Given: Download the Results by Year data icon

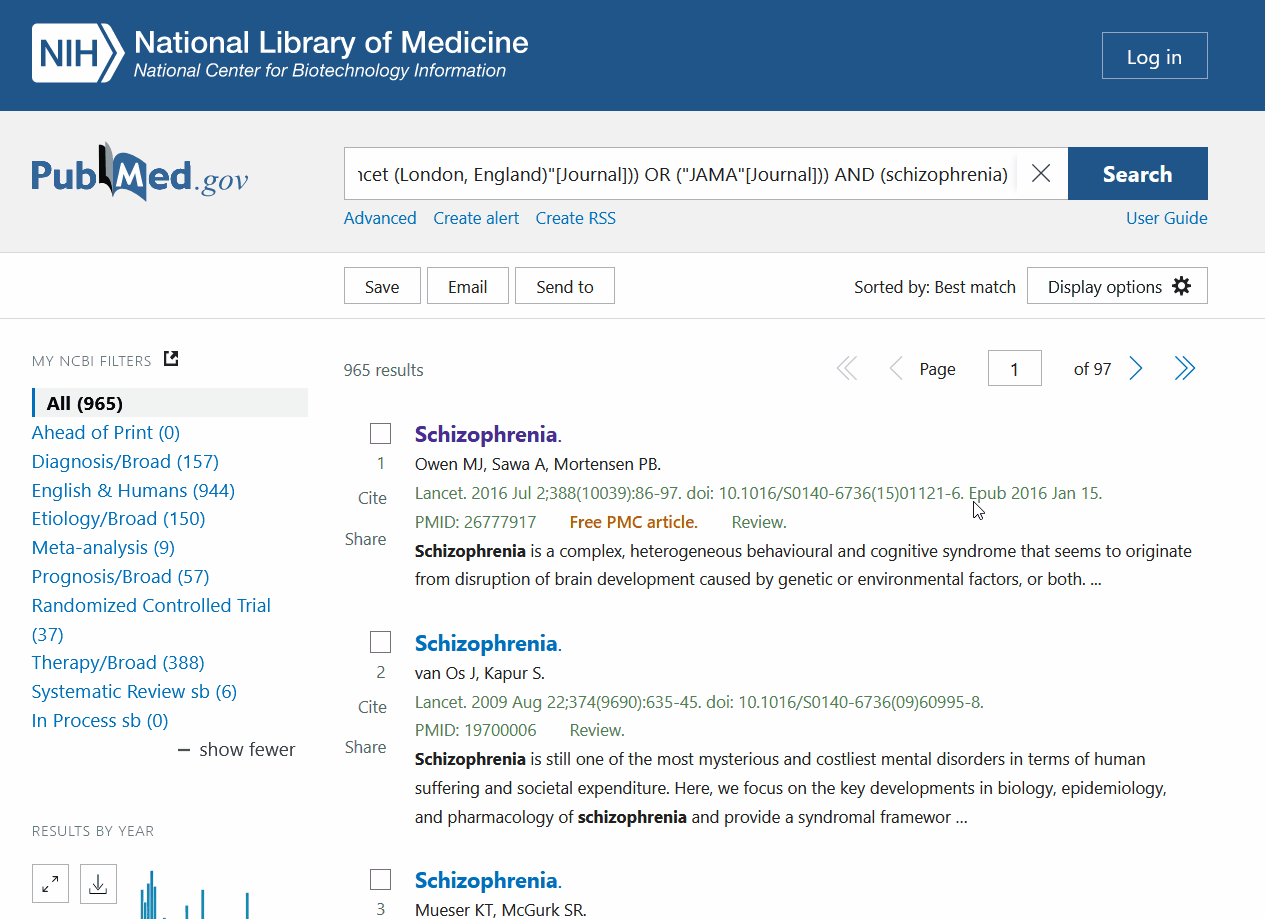Looking at the screenshot, I should pyautogui.click(x=98, y=883).
